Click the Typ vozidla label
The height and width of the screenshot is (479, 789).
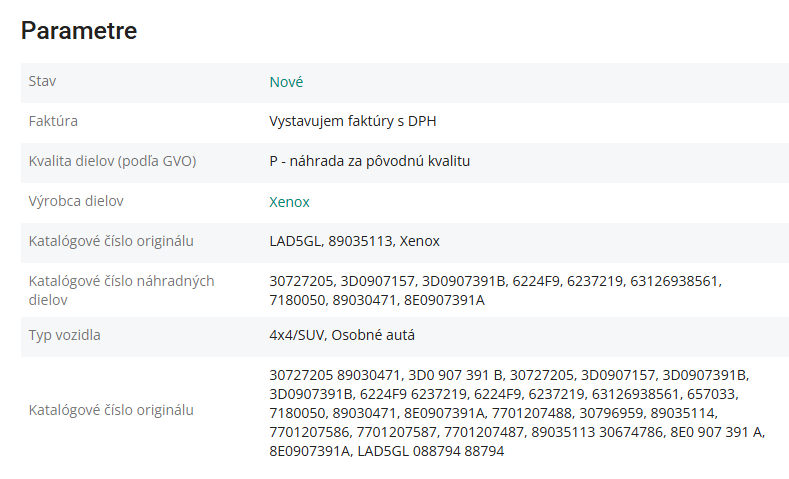click(x=65, y=334)
